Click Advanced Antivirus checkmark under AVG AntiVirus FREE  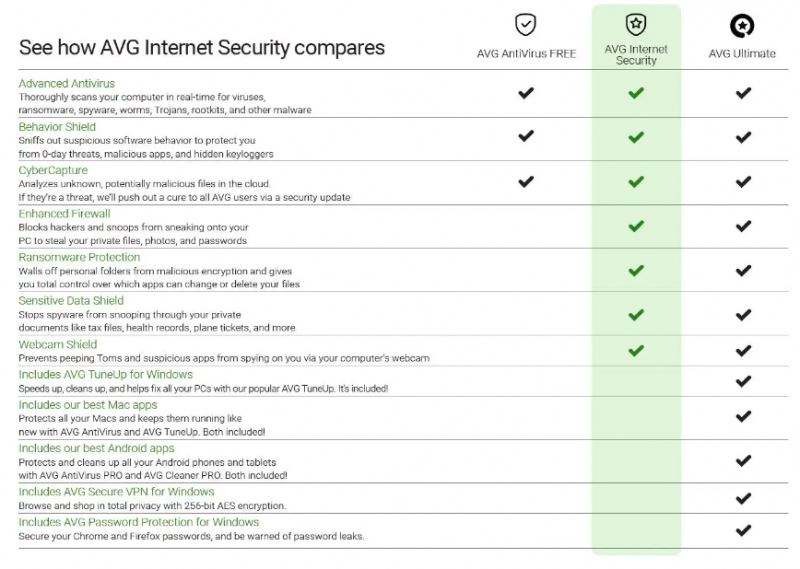click(x=526, y=93)
